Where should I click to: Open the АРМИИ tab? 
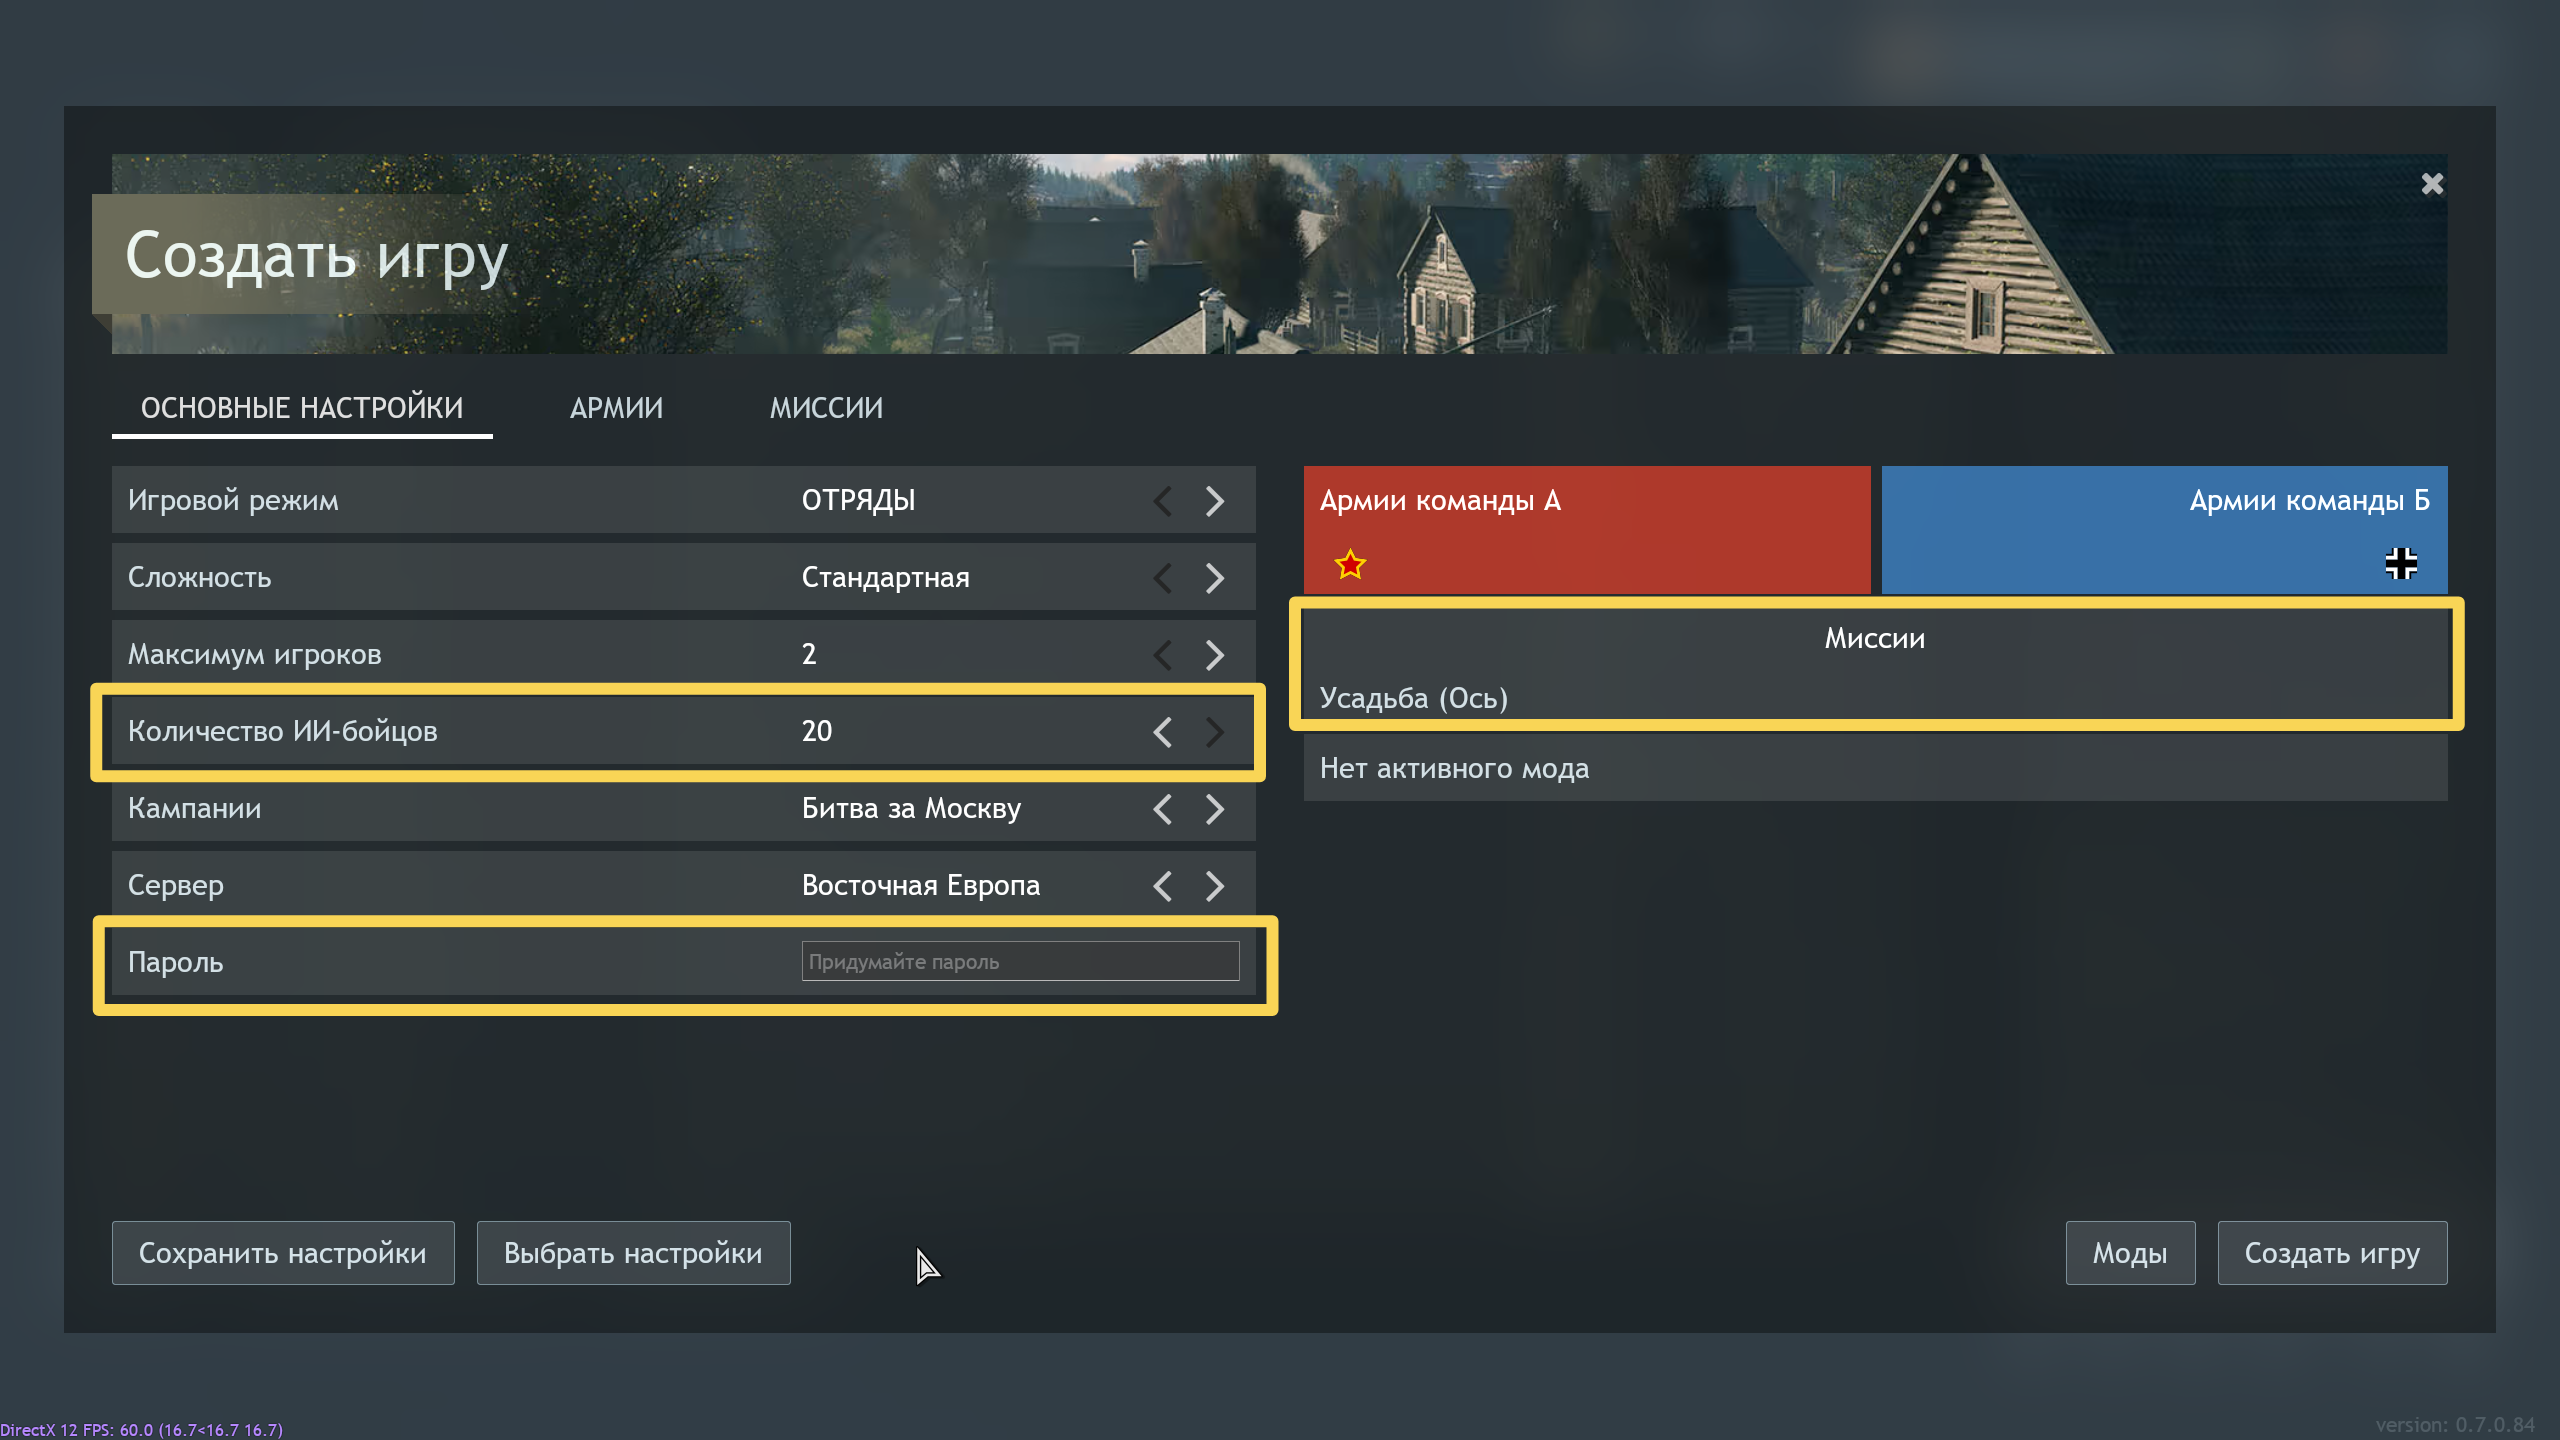click(x=616, y=408)
